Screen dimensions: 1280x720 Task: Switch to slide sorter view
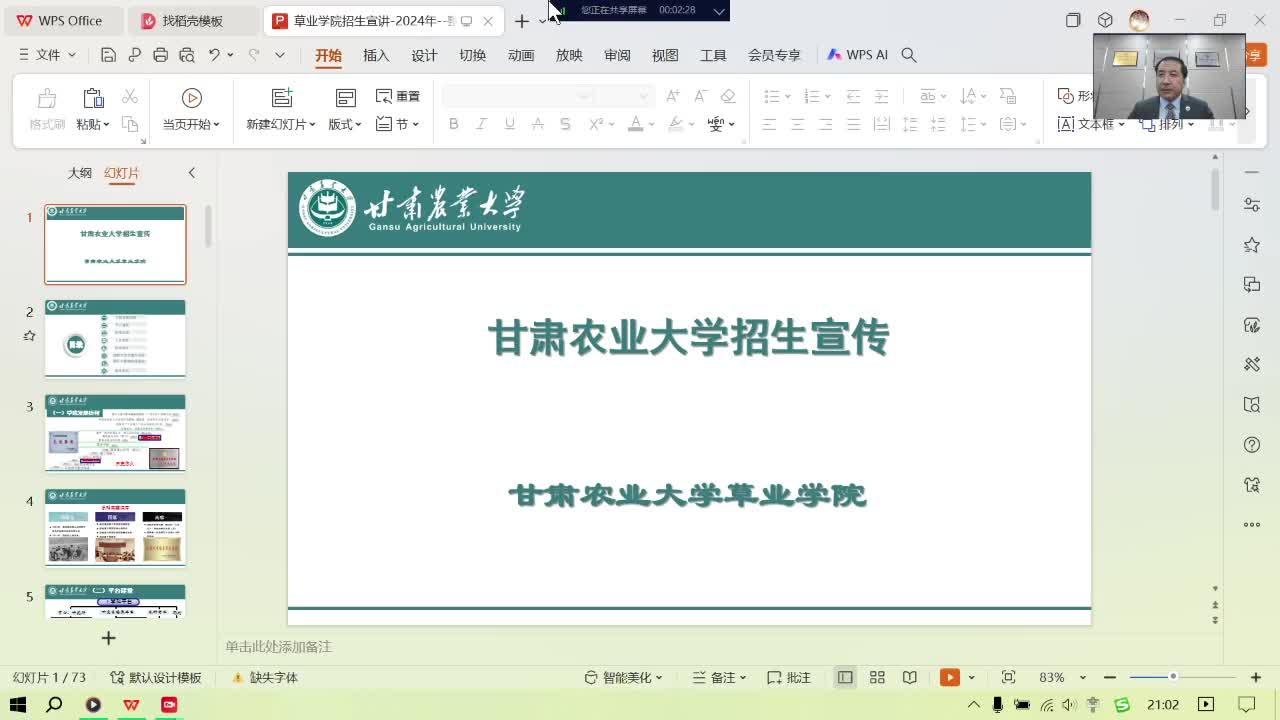point(877,677)
